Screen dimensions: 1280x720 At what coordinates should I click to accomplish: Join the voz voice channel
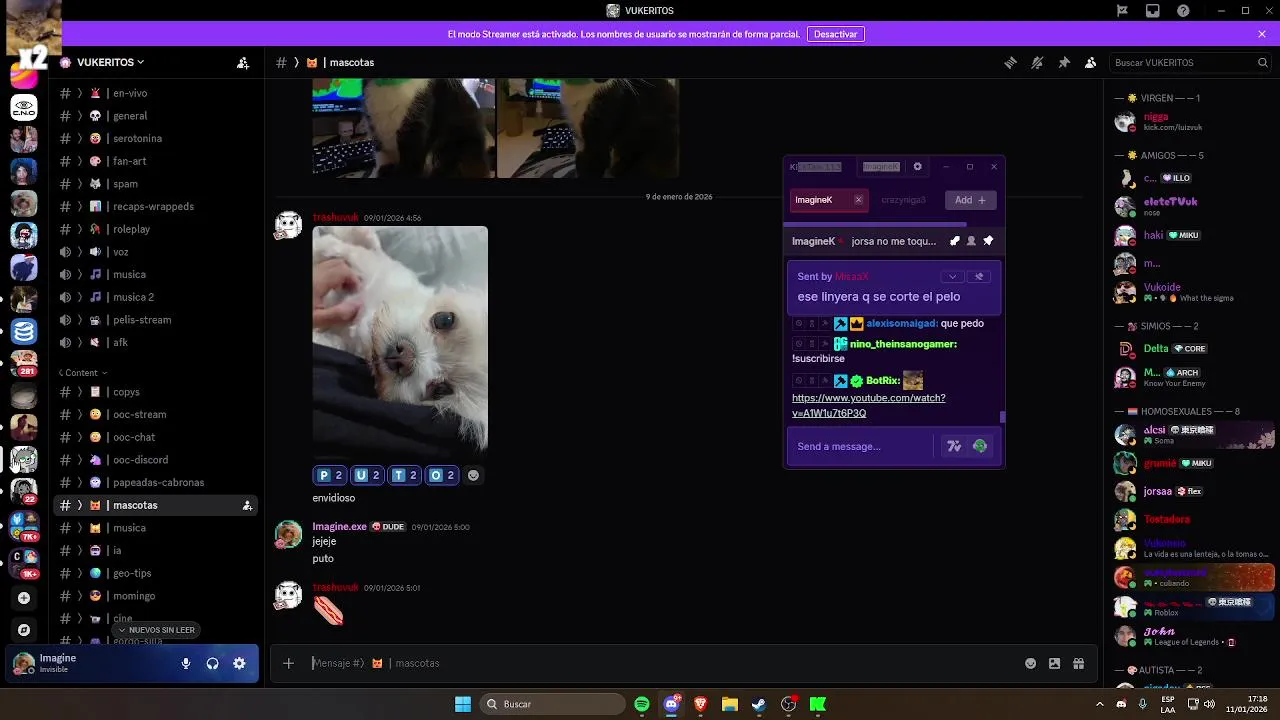click(156, 252)
